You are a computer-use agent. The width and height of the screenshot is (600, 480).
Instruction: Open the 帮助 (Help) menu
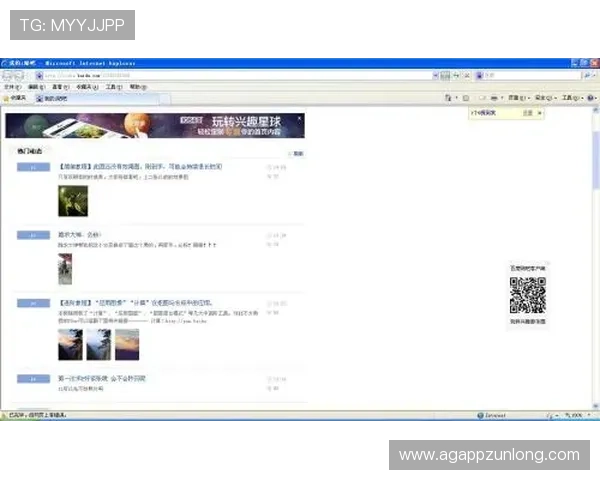[138, 87]
